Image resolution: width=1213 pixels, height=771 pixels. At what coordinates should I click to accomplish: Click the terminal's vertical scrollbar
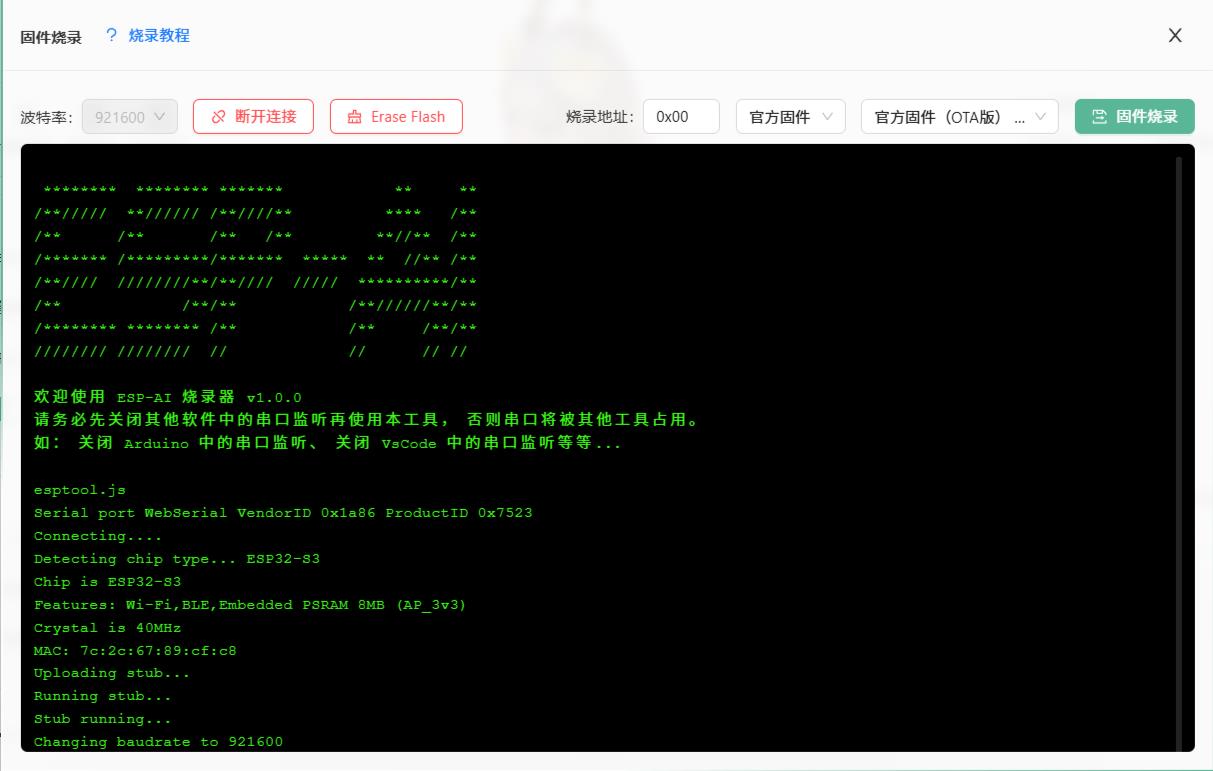(x=1179, y=450)
